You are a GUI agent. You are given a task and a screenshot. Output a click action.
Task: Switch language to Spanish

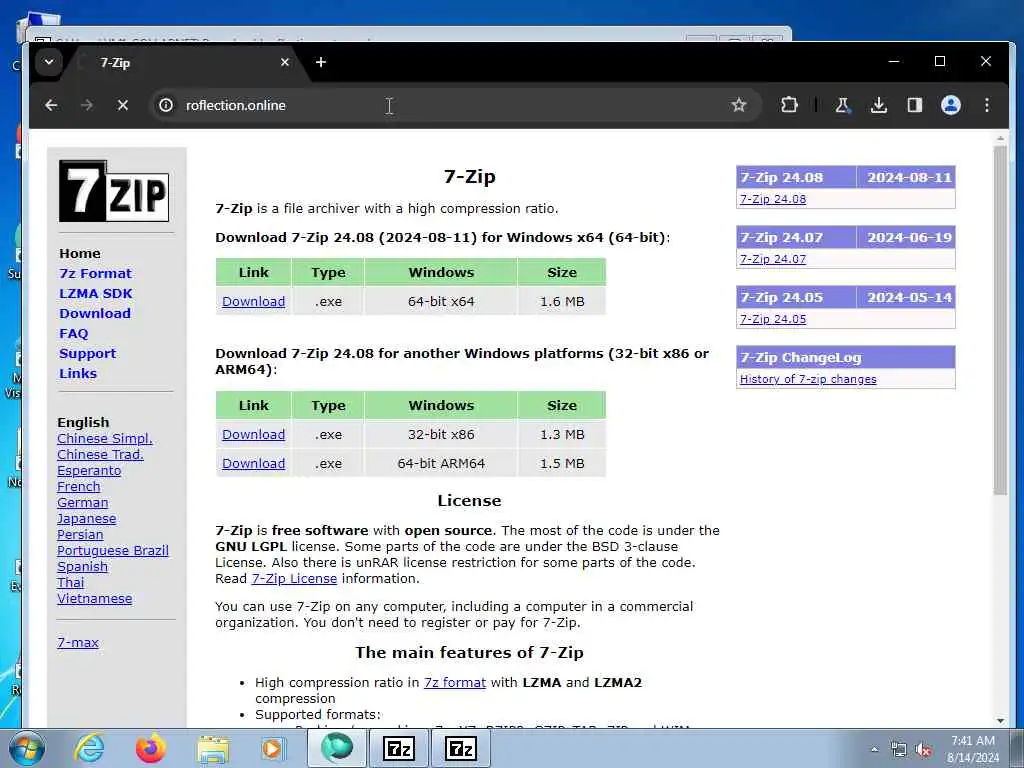[x=82, y=567]
